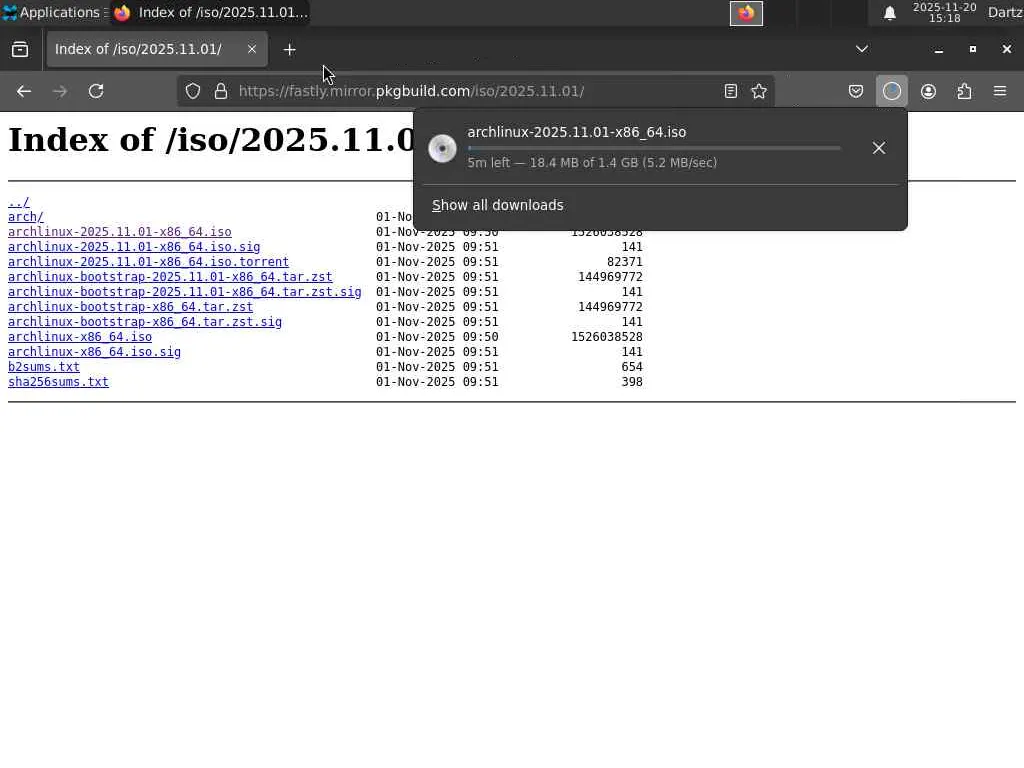1024x768 pixels.
Task: Cancel the archlinux ISO download
Action: pyautogui.click(x=878, y=148)
